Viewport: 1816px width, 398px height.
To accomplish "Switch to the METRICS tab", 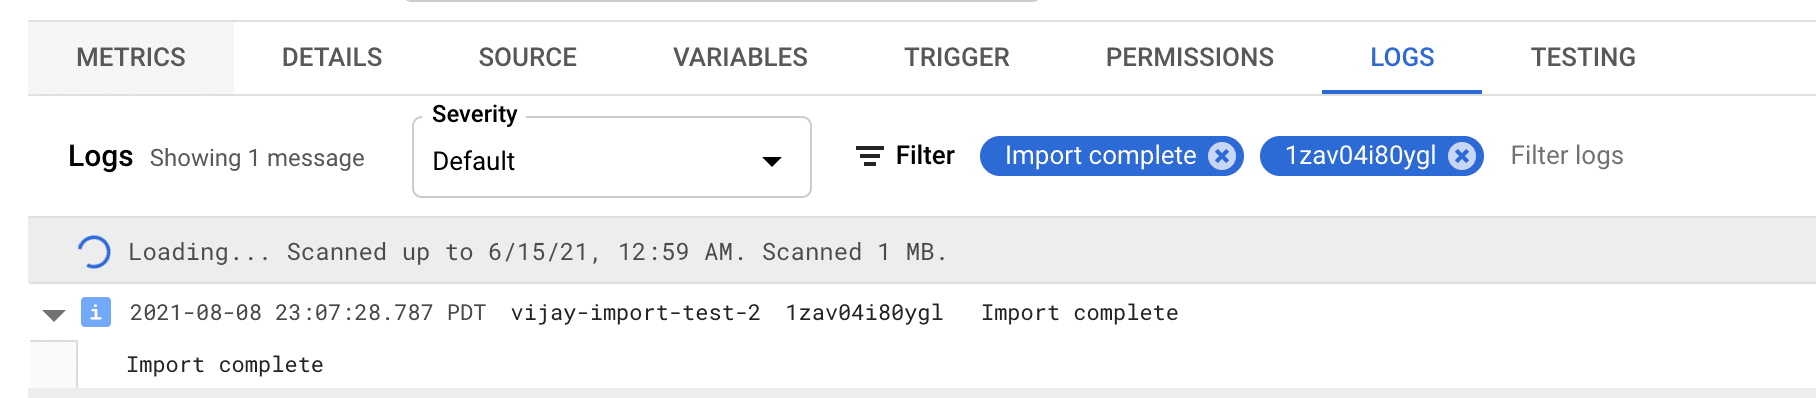I will (131, 57).
